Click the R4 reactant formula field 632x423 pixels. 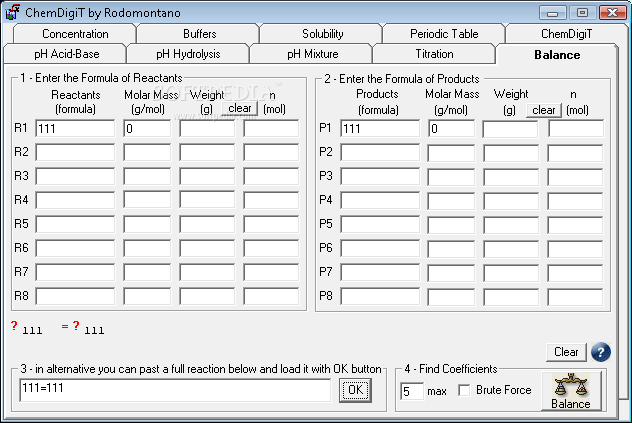75,200
